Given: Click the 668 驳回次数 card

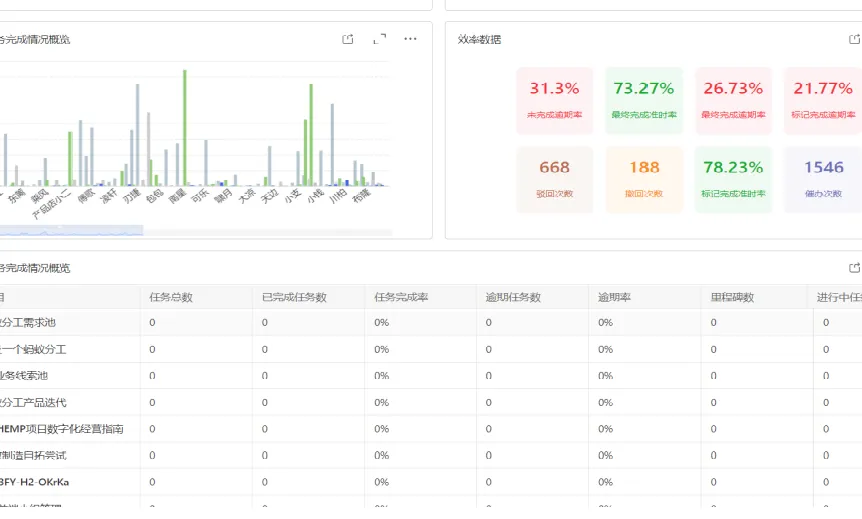Looking at the screenshot, I should pyautogui.click(x=554, y=179).
